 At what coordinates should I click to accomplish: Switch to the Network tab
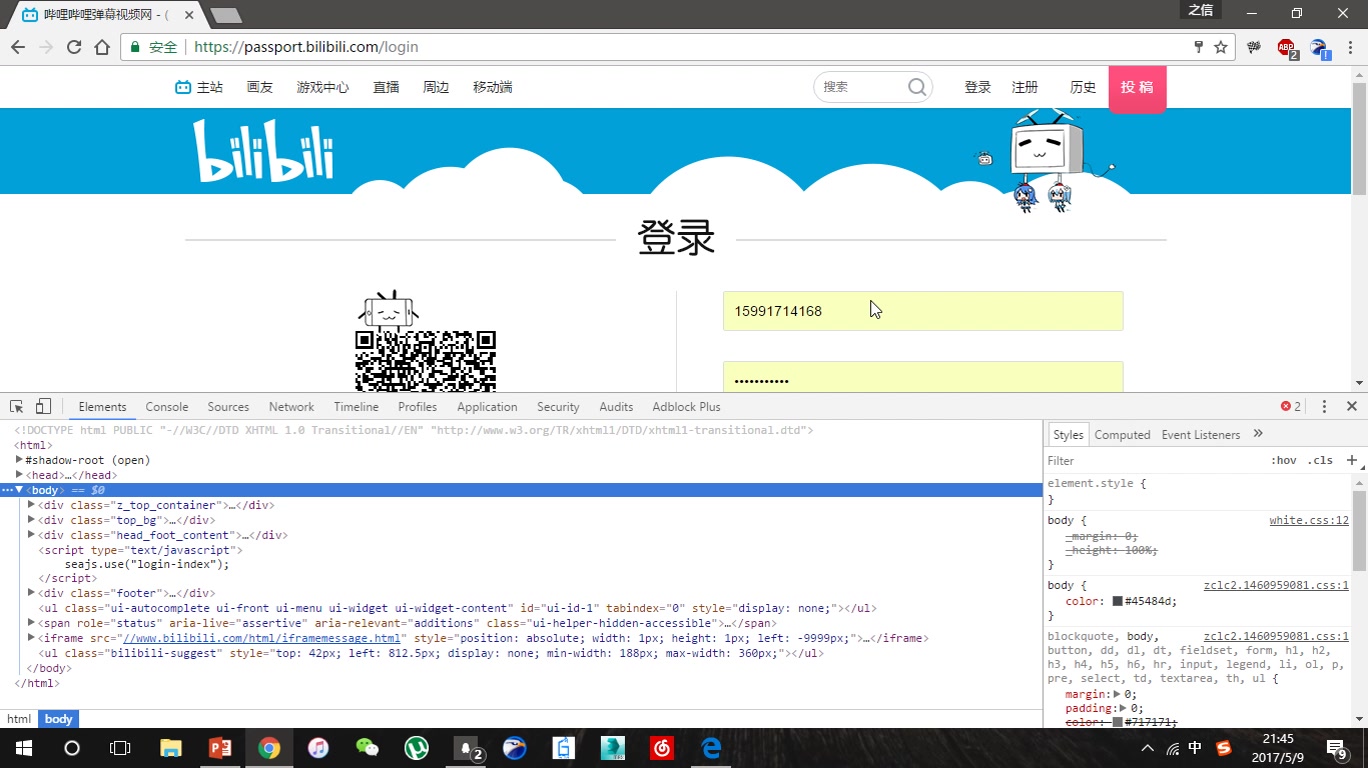point(291,406)
